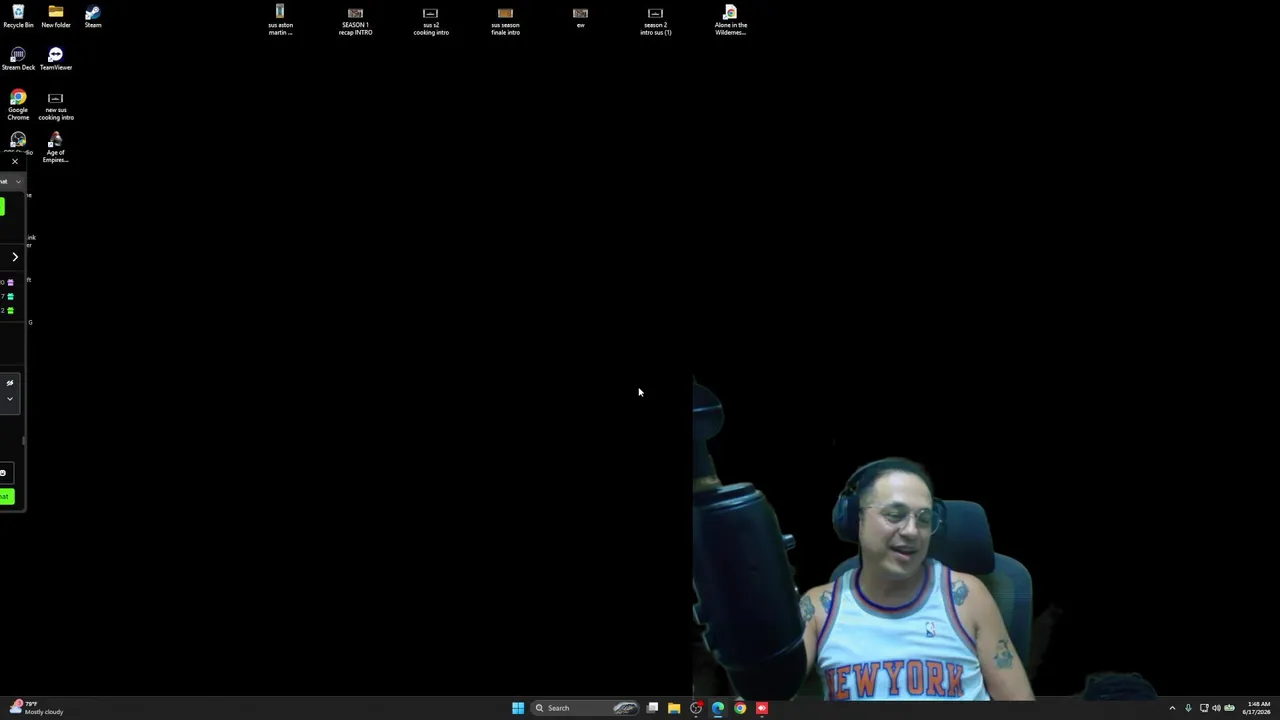Open Task View on the taskbar
This screenshot has height=720, width=1280.
652,708
